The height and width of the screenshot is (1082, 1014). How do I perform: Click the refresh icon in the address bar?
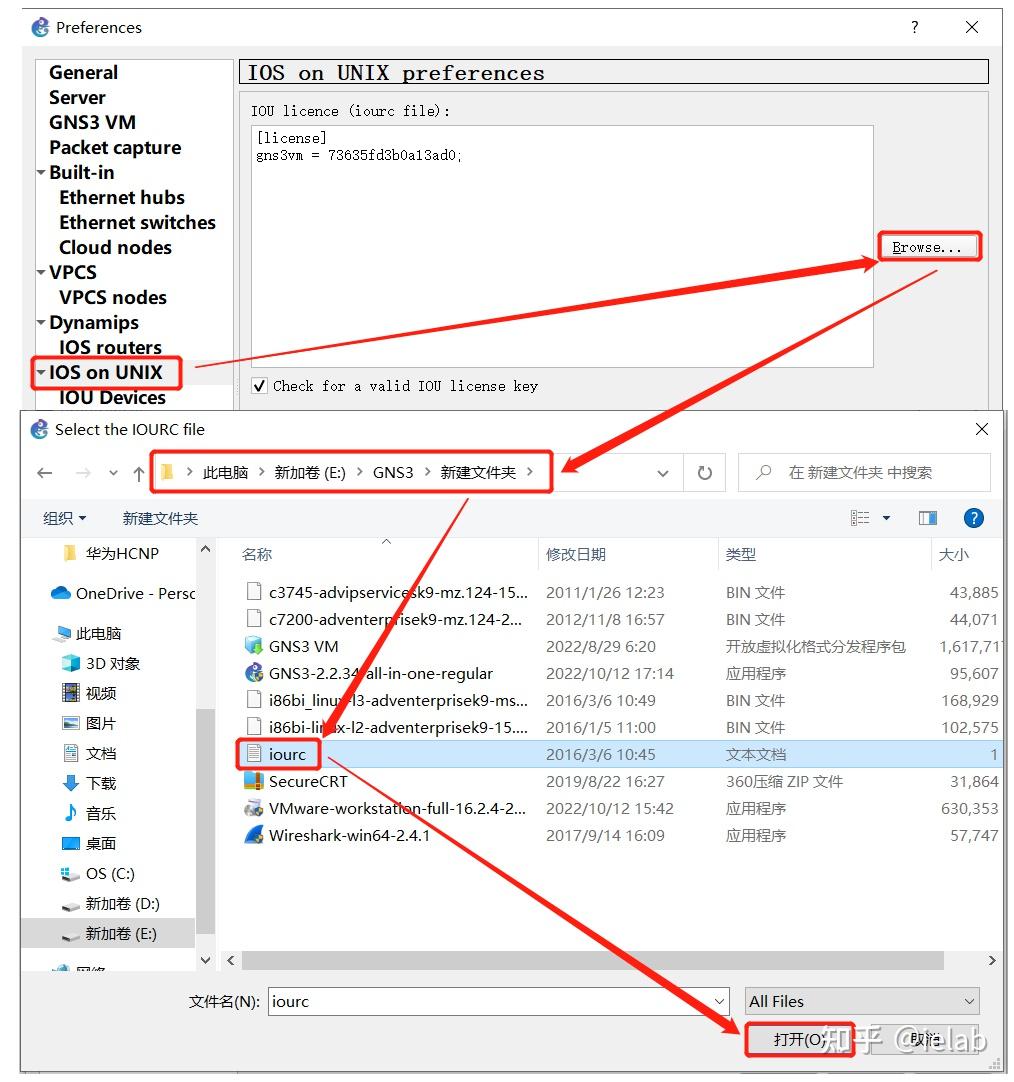click(705, 472)
